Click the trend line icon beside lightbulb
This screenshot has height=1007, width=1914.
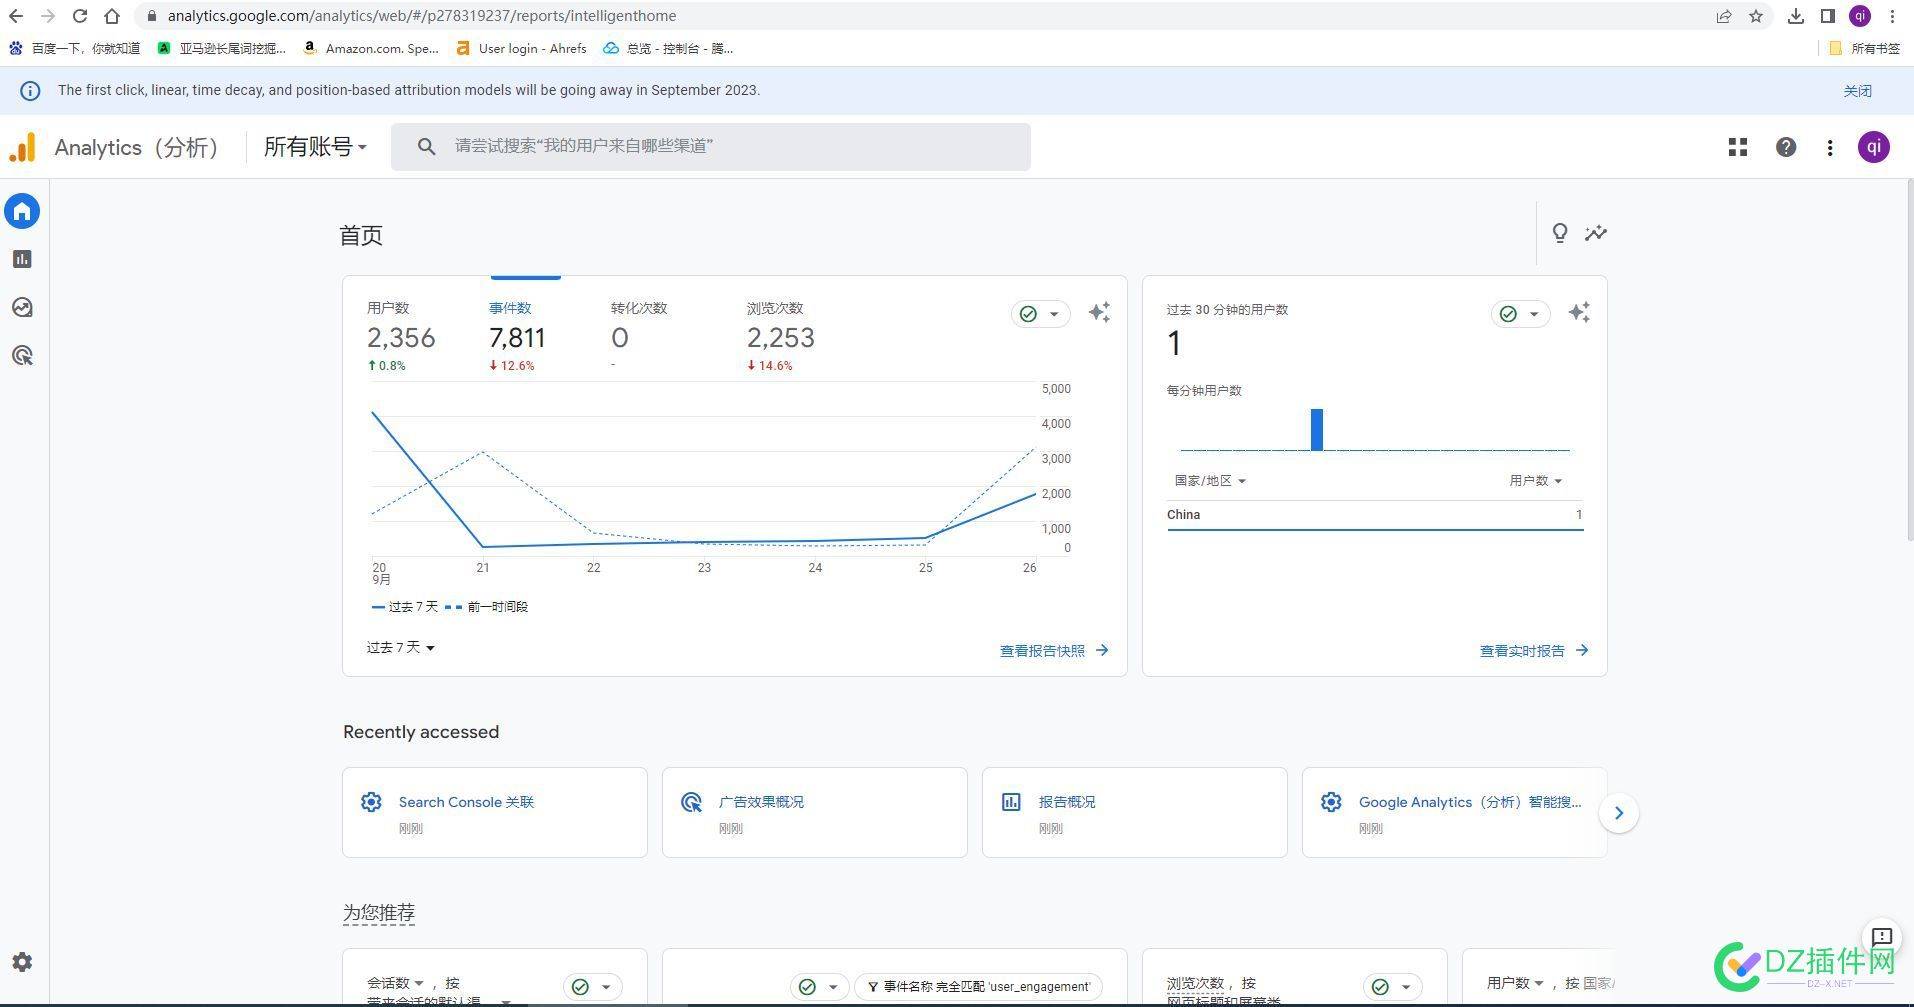coord(1596,233)
